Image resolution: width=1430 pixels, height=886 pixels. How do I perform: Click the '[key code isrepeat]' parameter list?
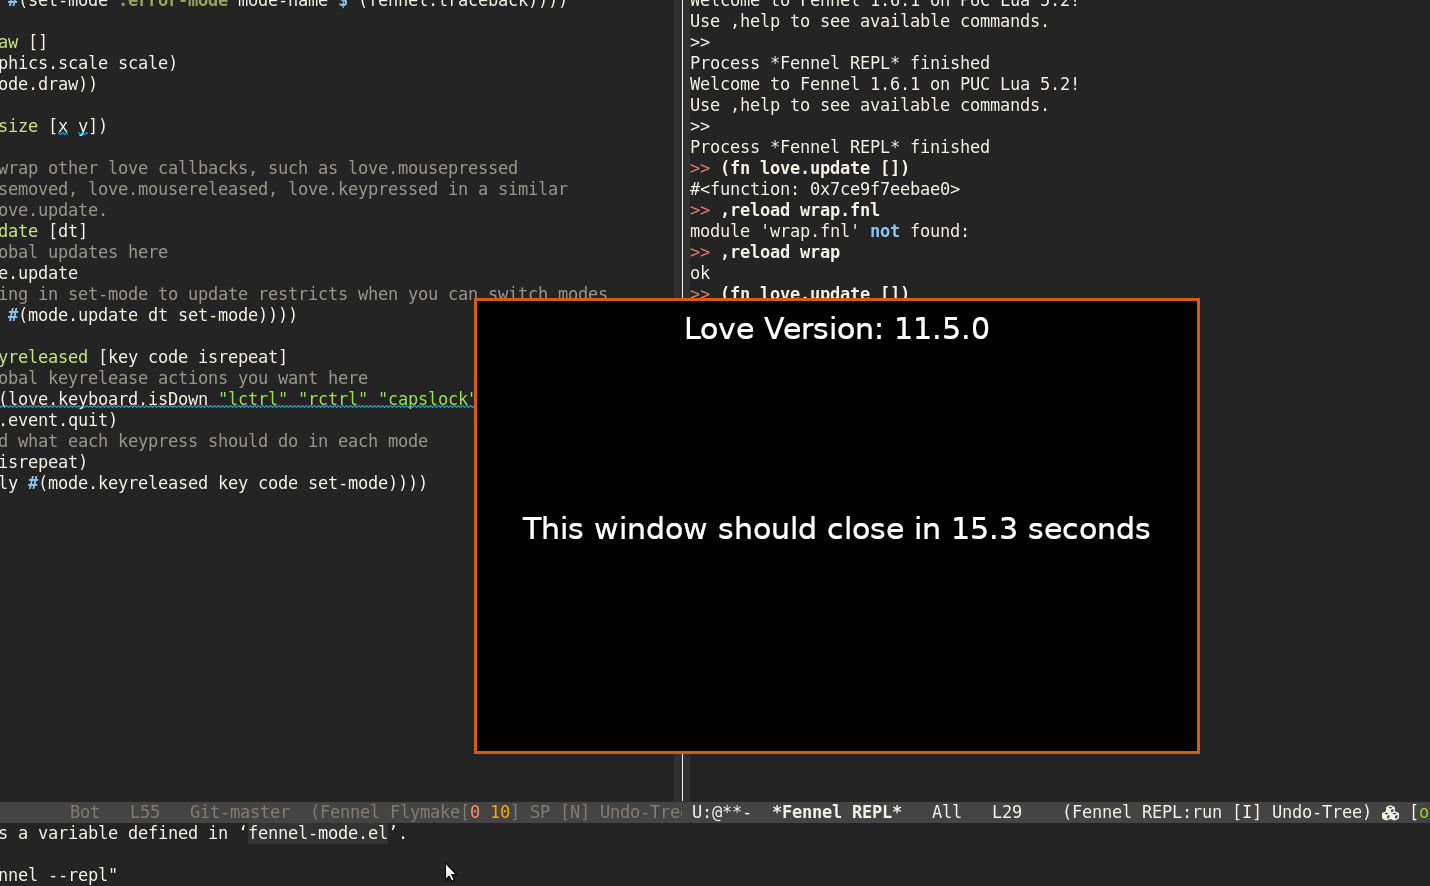click(x=193, y=357)
